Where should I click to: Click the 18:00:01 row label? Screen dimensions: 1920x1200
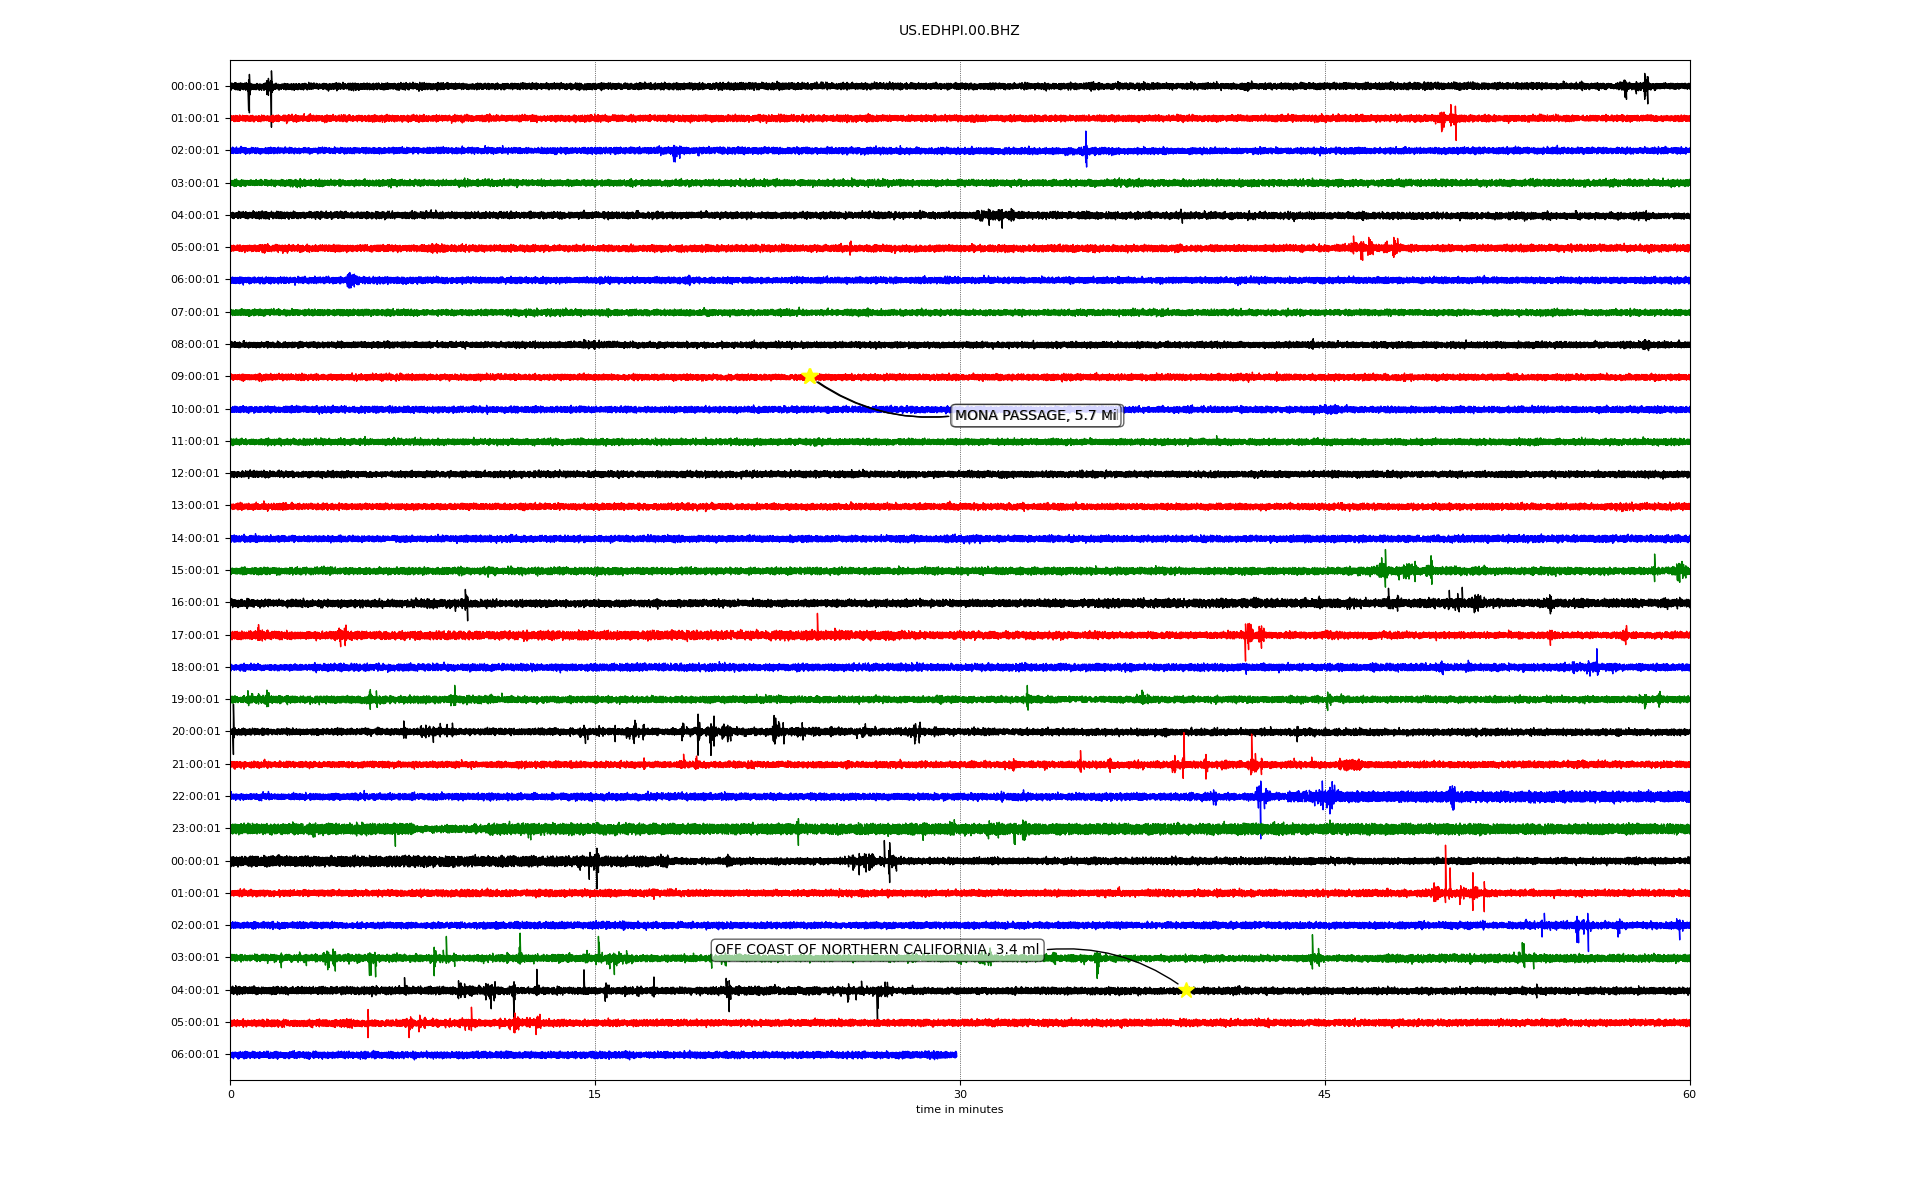coord(195,668)
